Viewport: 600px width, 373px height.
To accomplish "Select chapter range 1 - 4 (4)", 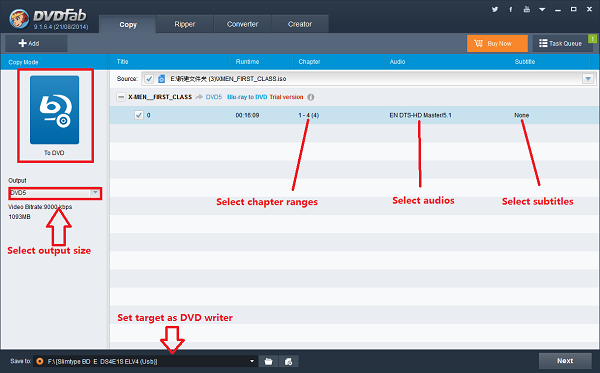I will (x=308, y=115).
